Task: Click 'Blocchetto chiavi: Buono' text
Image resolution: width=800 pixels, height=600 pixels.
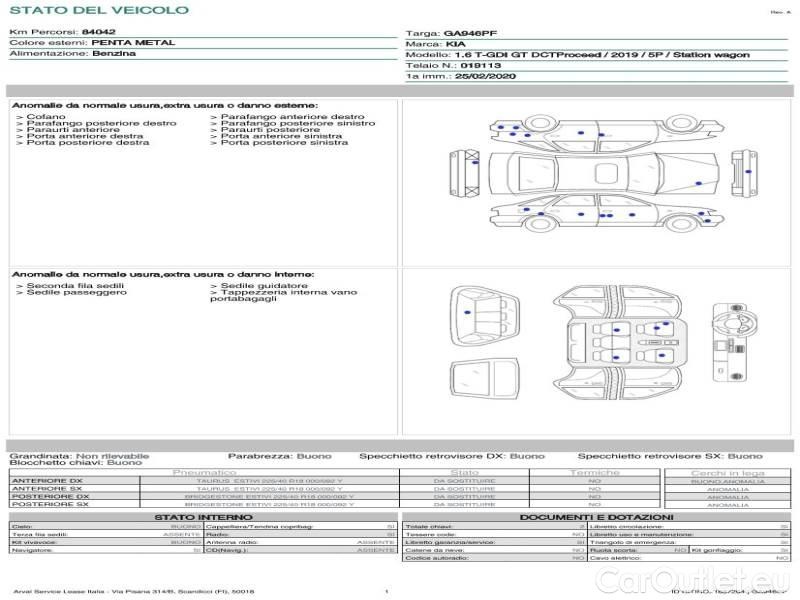Action: 76,463
